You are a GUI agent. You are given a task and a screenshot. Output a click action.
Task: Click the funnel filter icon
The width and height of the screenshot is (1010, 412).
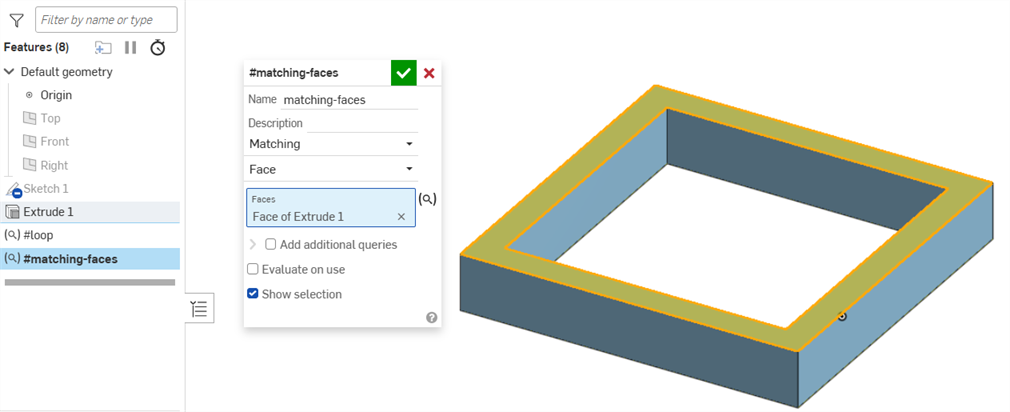pyautogui.click(x=16, y=20)
